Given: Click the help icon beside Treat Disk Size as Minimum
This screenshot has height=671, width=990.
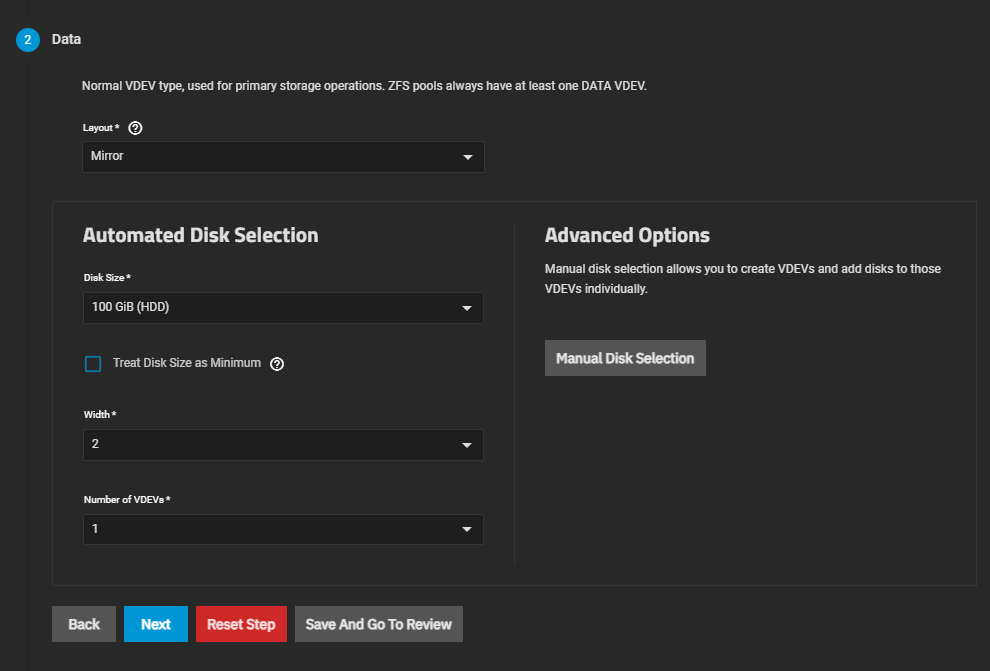Looking at the screenshot, I should [277, 363].
